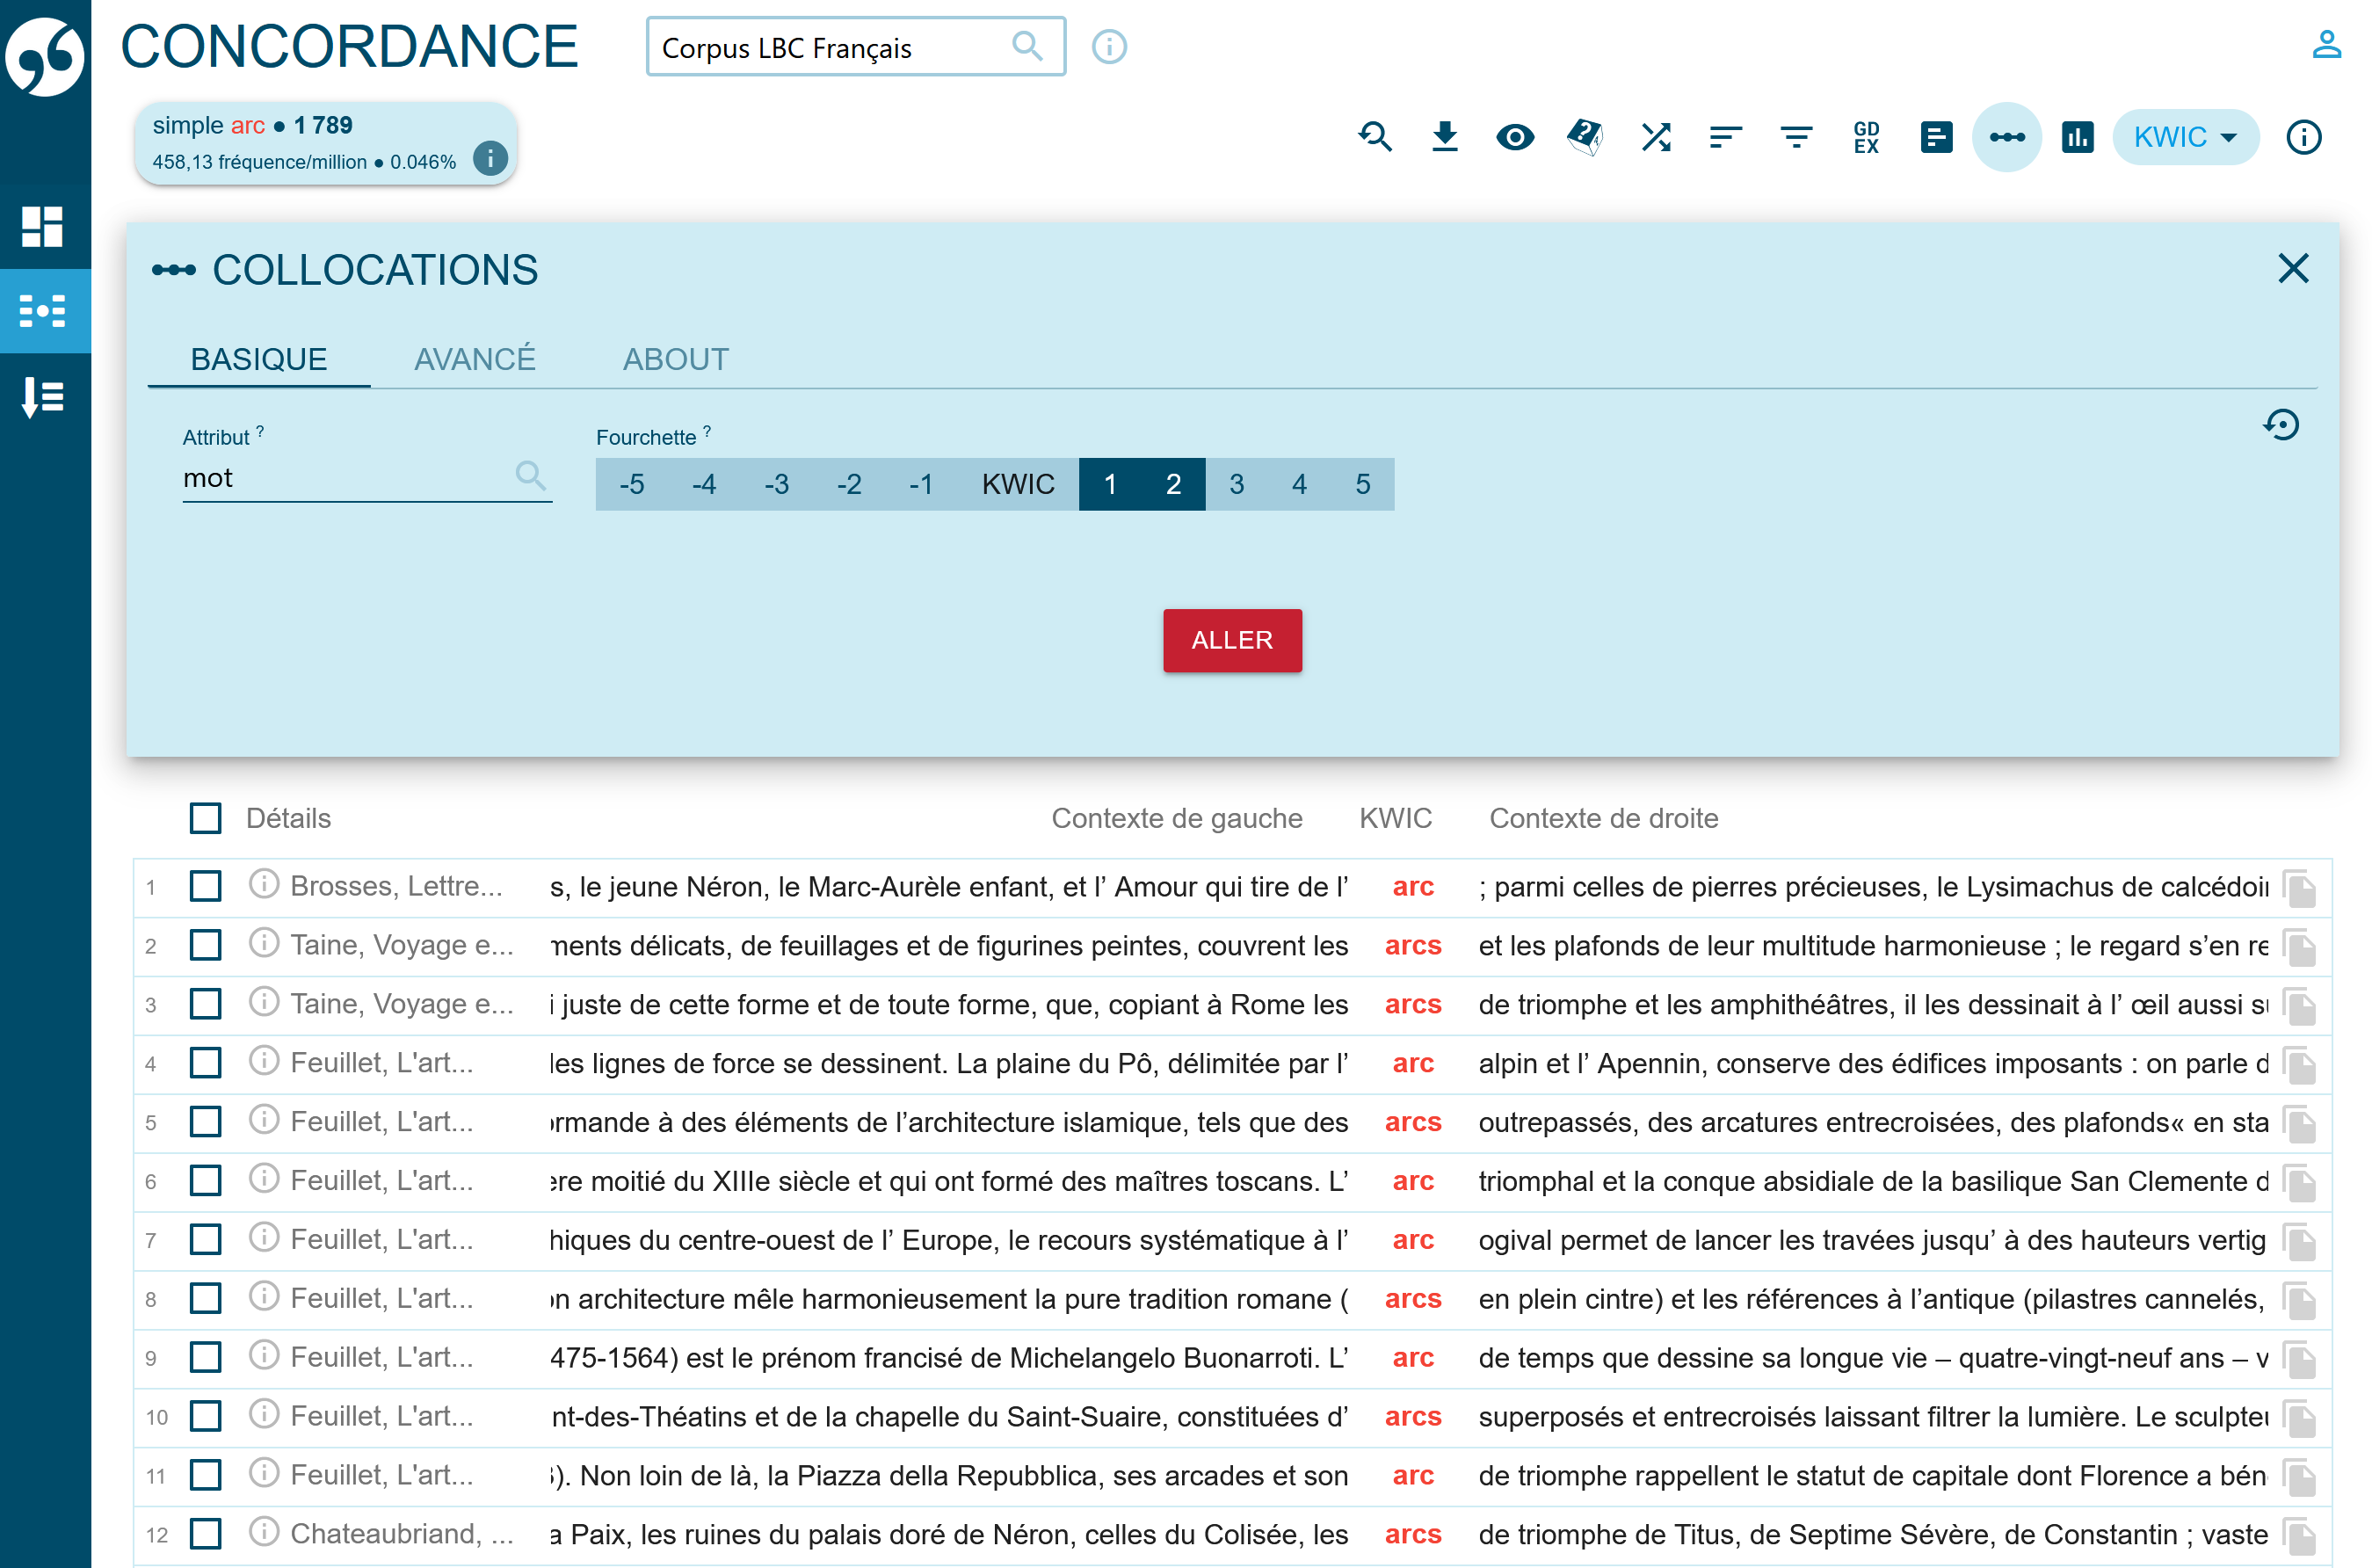Open source Brosses, Lettre... in row 1

396,887
